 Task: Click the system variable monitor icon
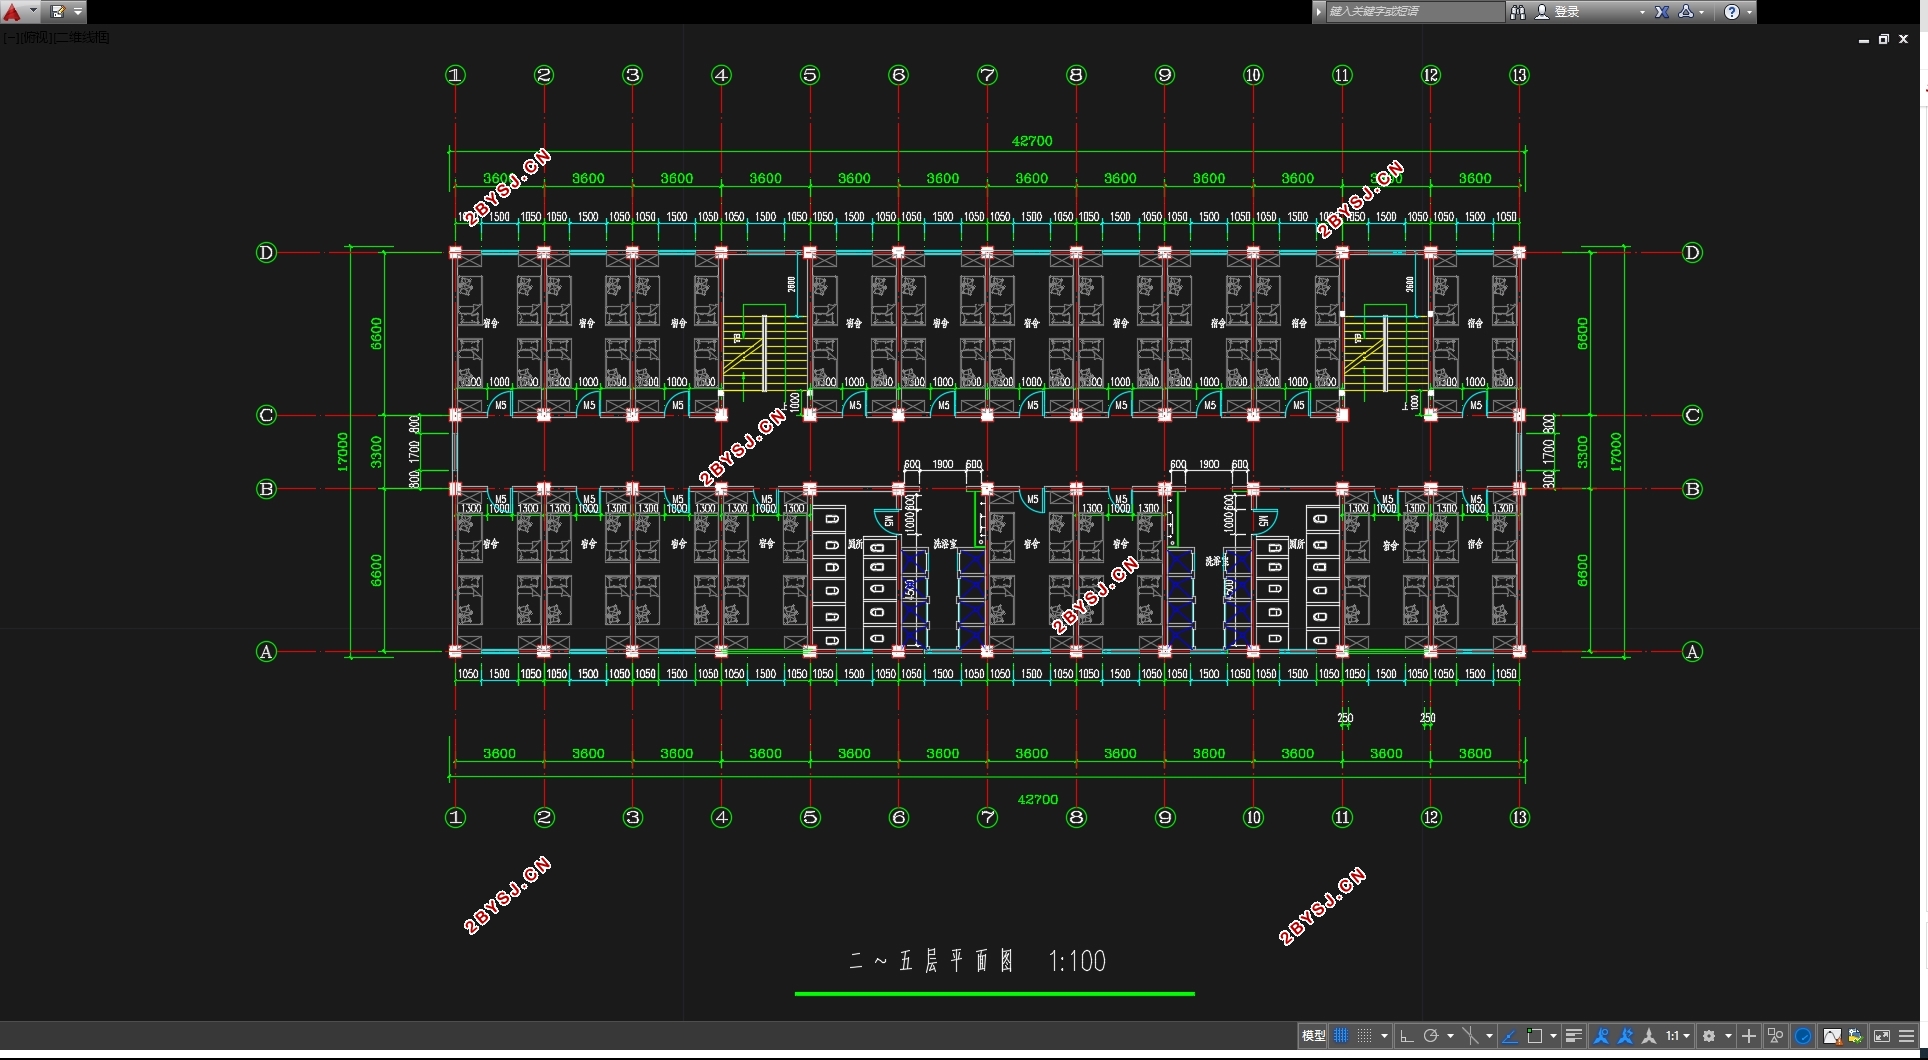(1856, 1036)
